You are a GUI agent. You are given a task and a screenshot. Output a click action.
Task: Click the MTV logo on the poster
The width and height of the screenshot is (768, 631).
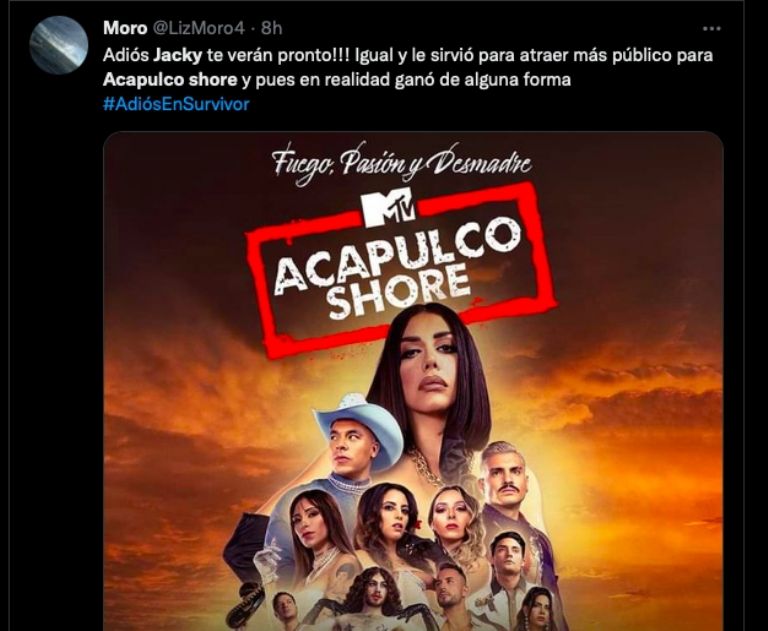389,209
